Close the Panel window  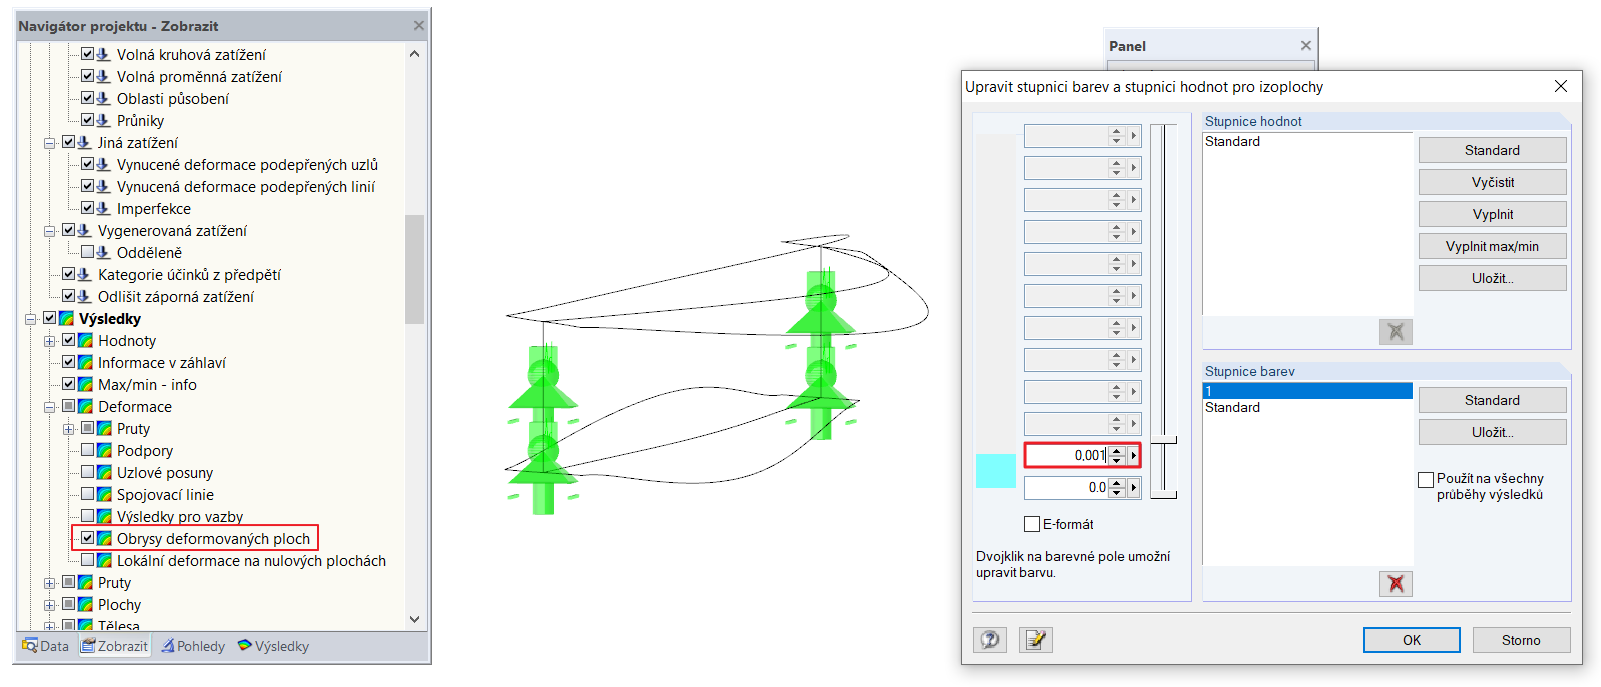tap(1305, 45)
